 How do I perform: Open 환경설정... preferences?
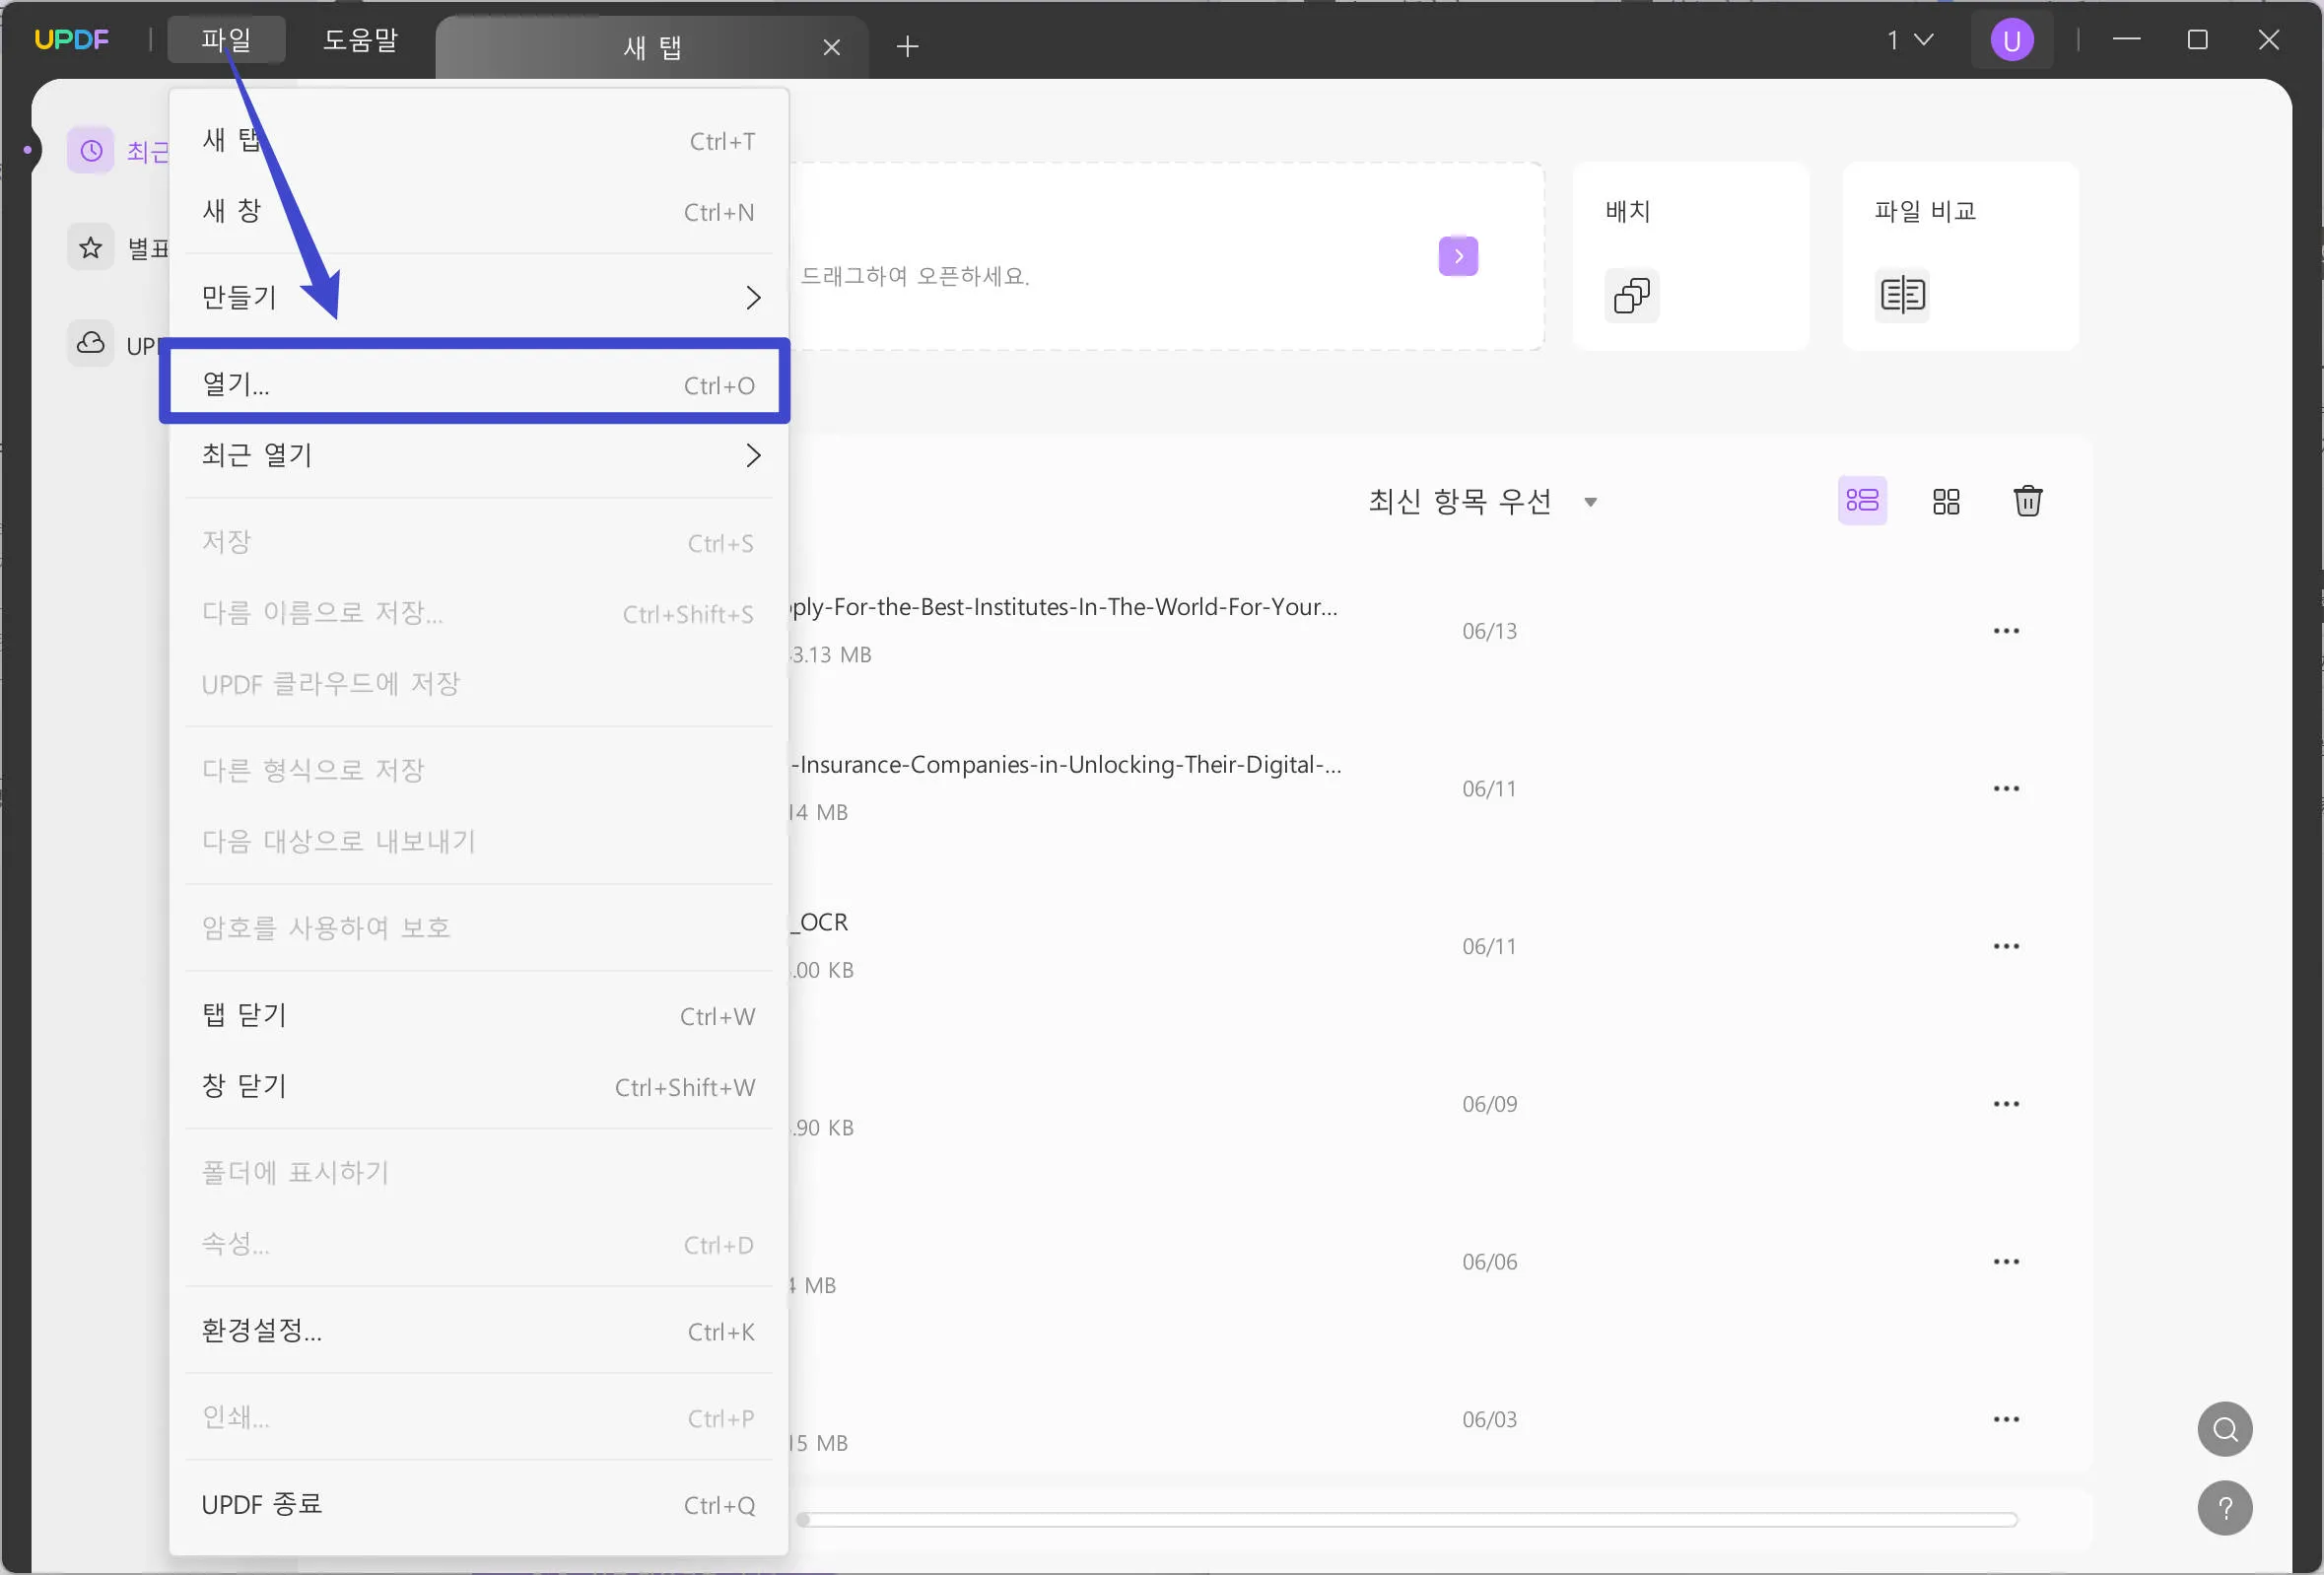pyautogui.click(x=478, y=1331)
